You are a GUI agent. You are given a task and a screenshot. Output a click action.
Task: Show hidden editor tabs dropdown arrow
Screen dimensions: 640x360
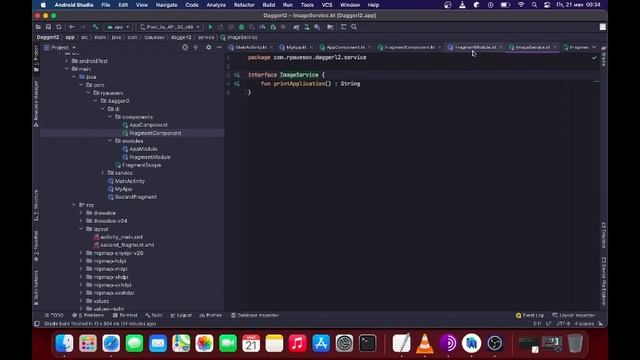pyautogui.click(x=594, y=47)
